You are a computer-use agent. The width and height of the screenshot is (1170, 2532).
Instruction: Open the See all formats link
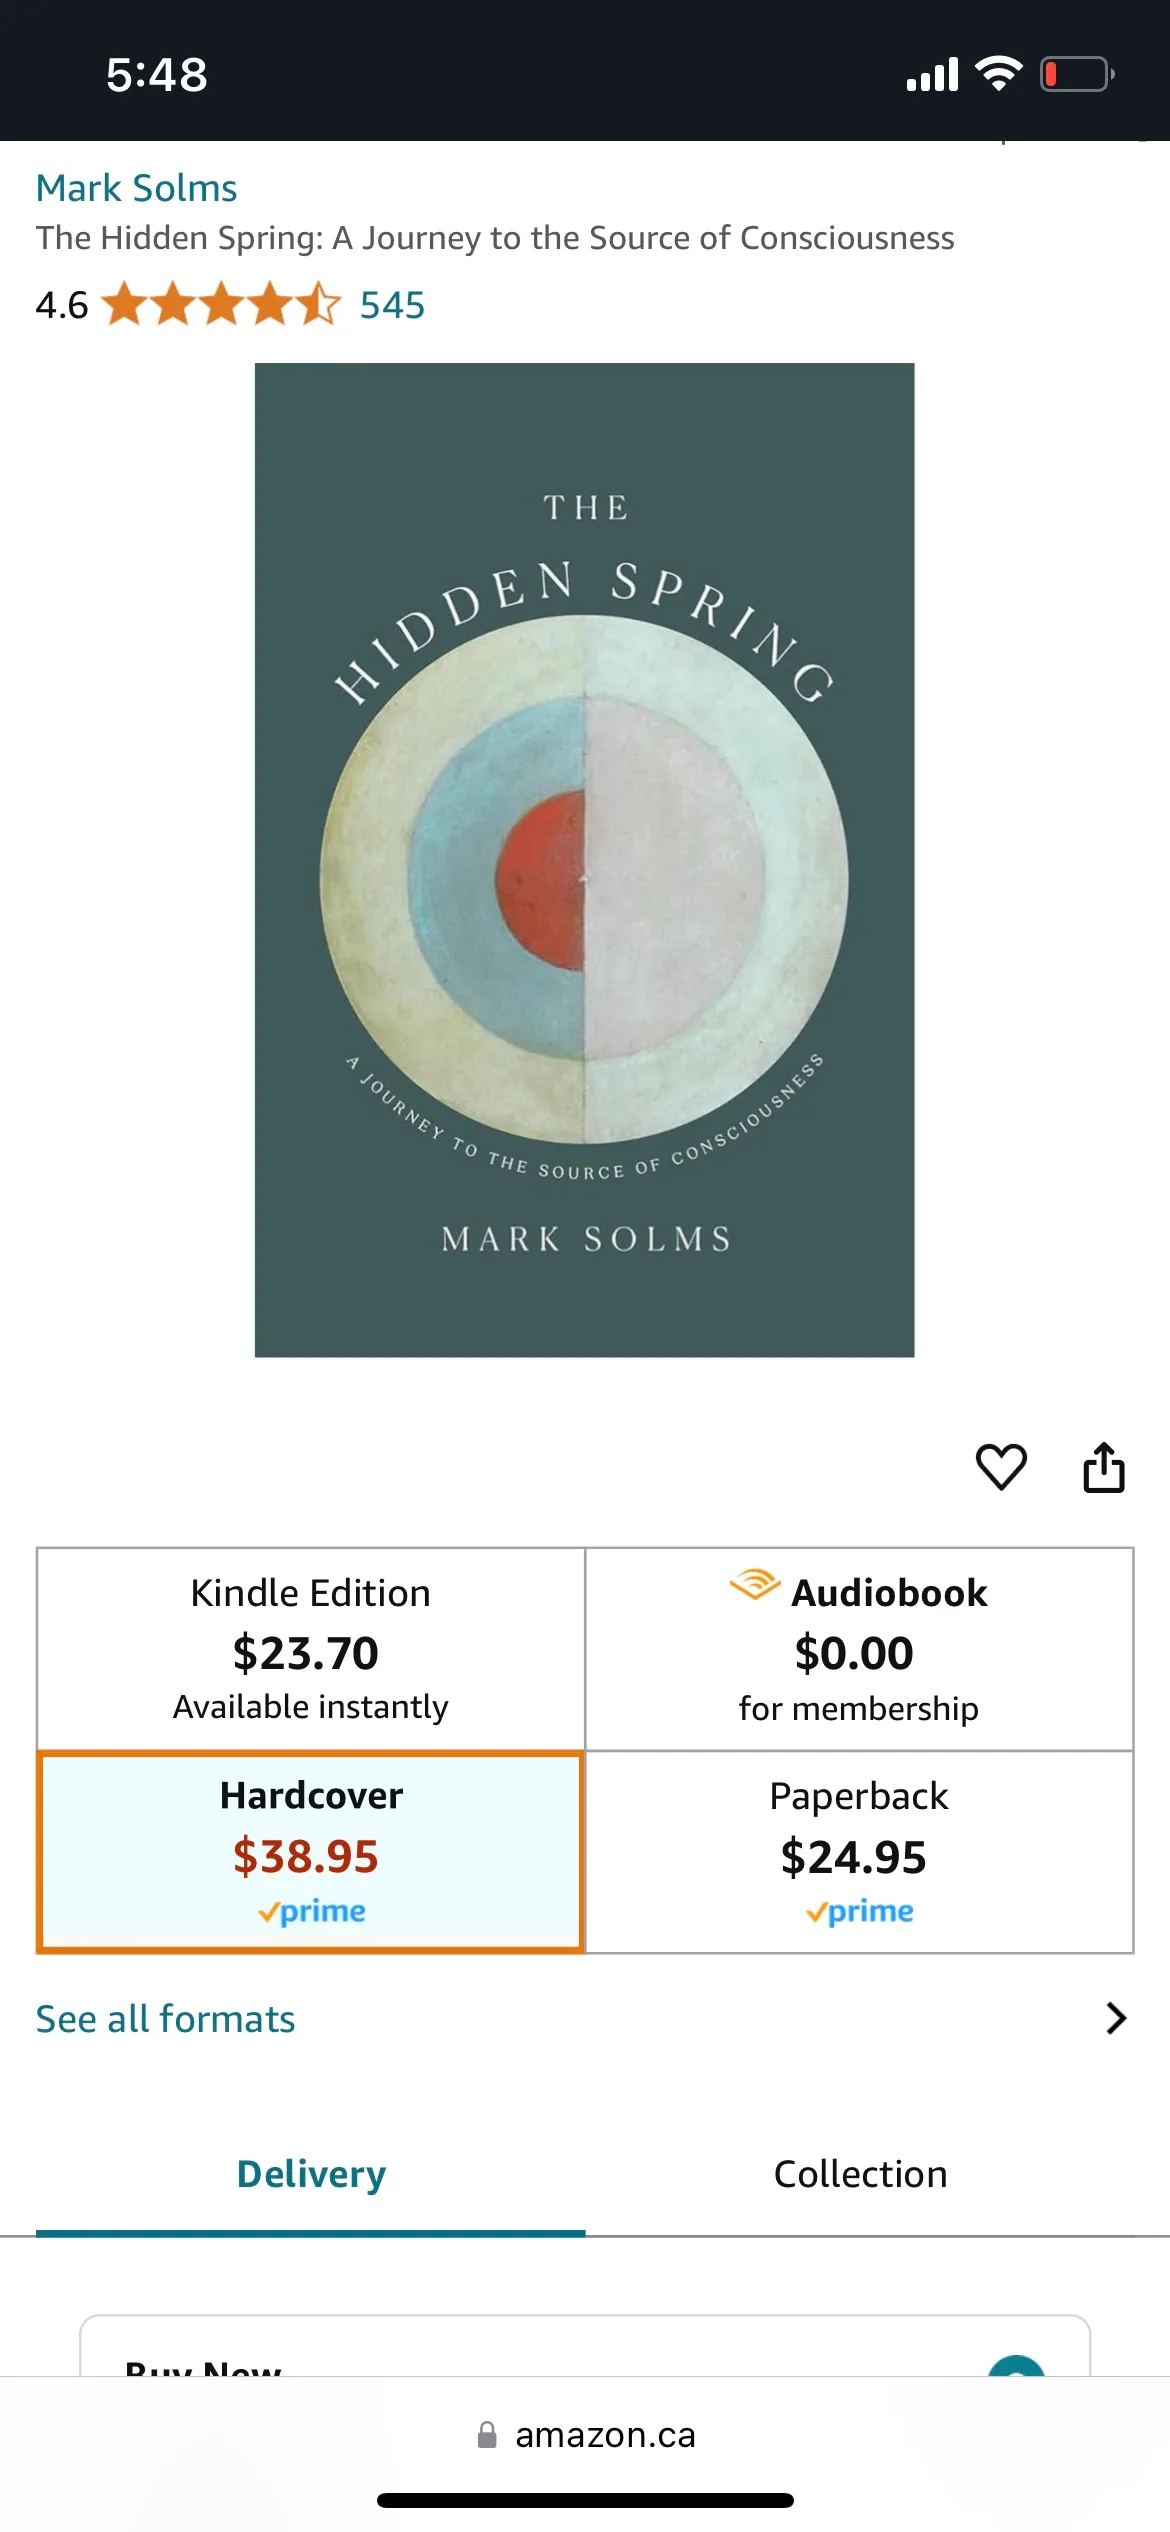click(166, 2019)
